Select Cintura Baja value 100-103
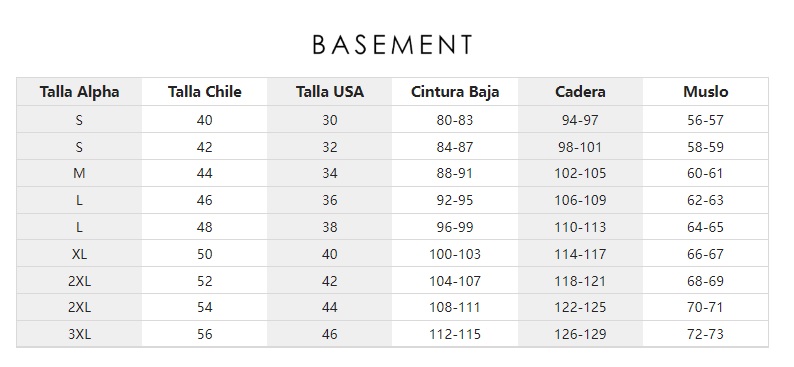794x367 pixels. (x=455, y=254)
